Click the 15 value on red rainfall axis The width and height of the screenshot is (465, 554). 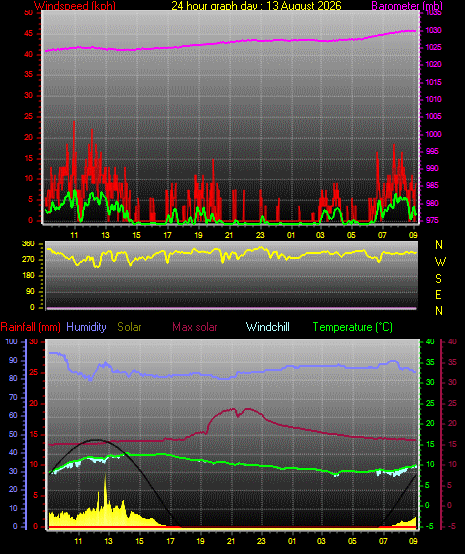point(34,435)
